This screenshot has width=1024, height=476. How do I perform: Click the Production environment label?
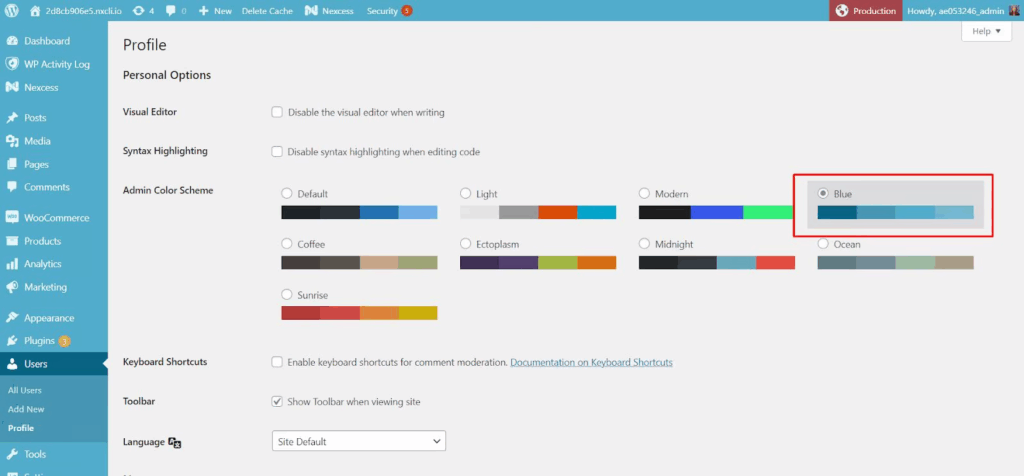pos(874,11)
